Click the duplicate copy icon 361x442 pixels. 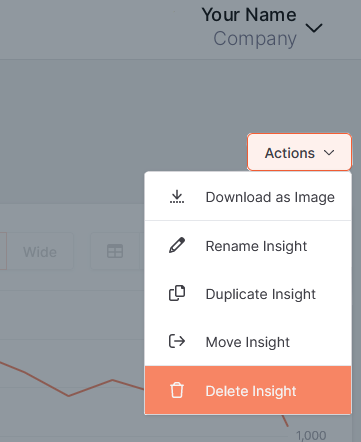[x=177, y=293]
